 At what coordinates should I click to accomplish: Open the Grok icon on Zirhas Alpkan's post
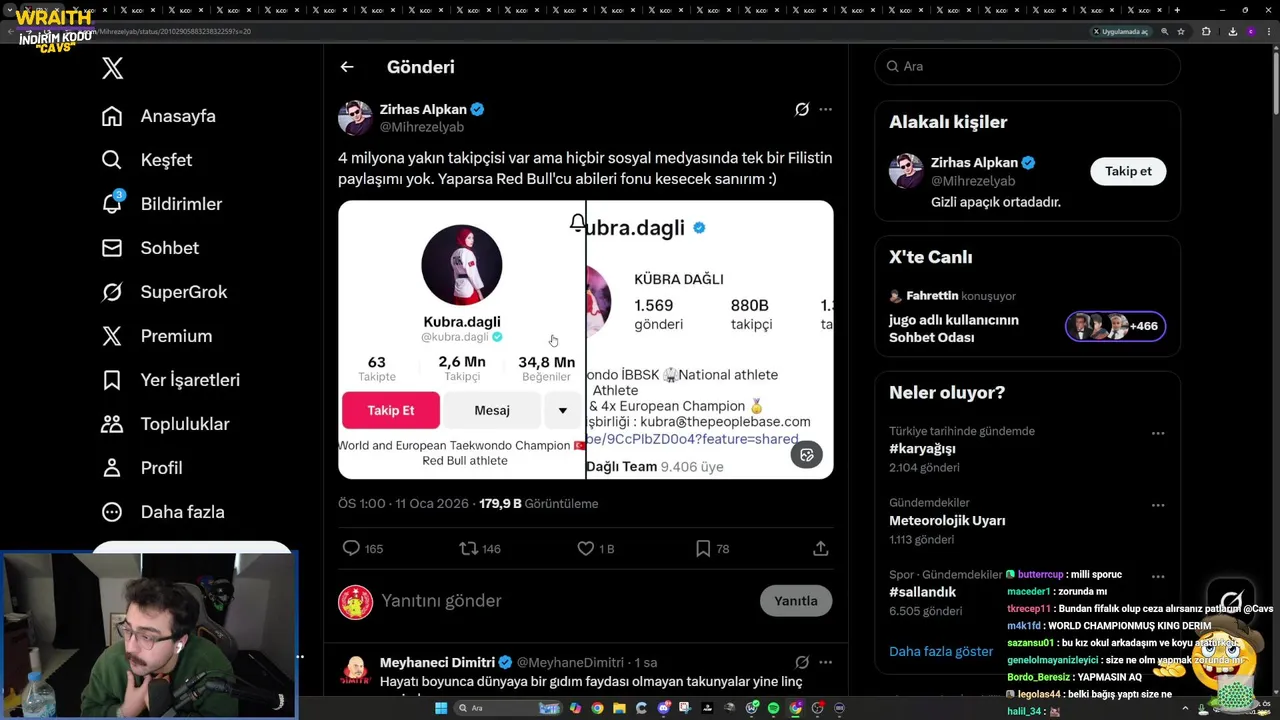(x=801, y=109)
